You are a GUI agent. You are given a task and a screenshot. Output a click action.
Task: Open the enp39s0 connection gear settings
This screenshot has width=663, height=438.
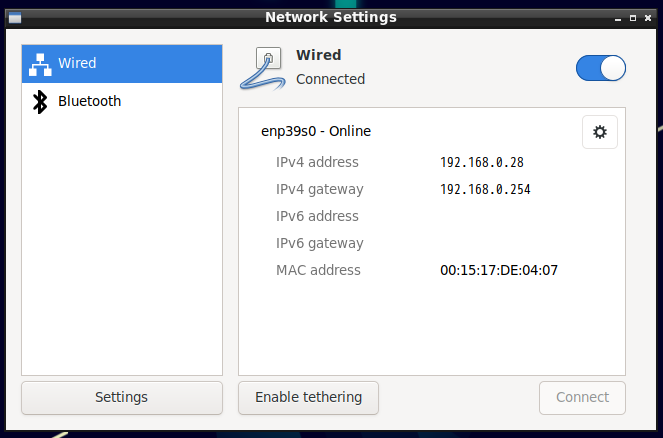600,132
